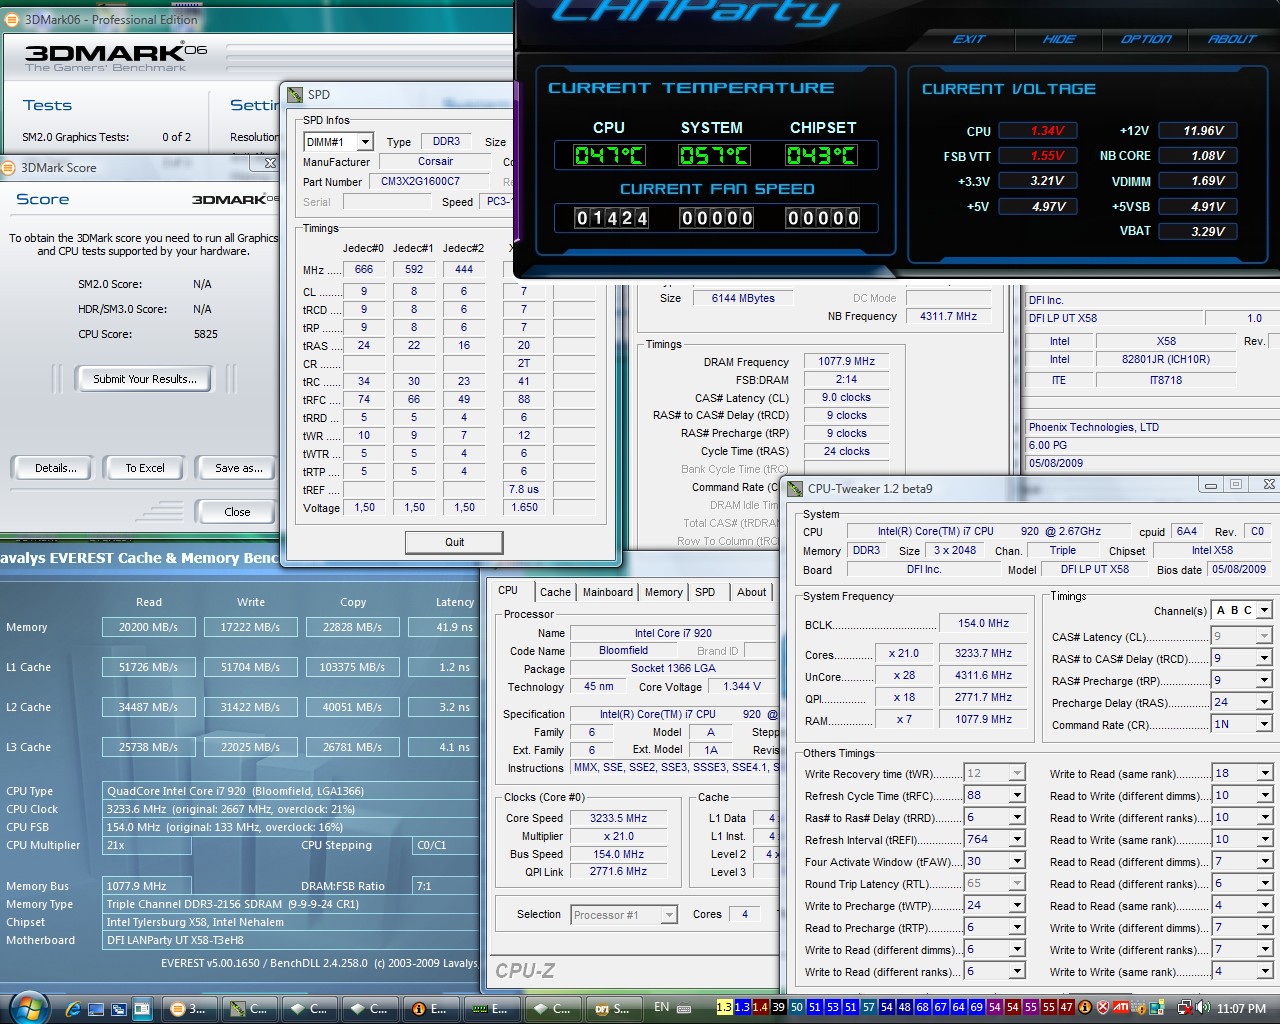Click the 69 temperature tray icon

976,1007
